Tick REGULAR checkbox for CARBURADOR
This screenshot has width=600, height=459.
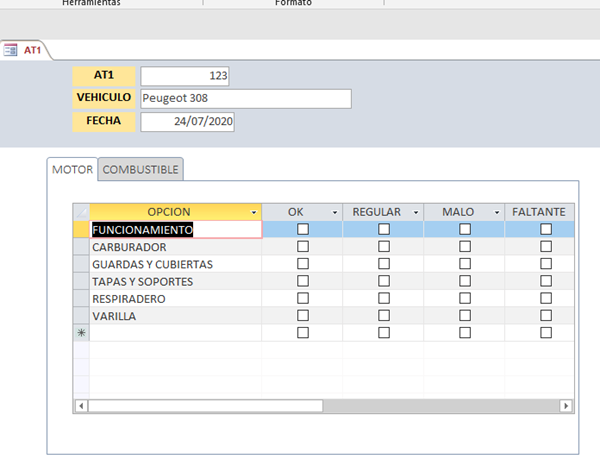click(384, 247)
